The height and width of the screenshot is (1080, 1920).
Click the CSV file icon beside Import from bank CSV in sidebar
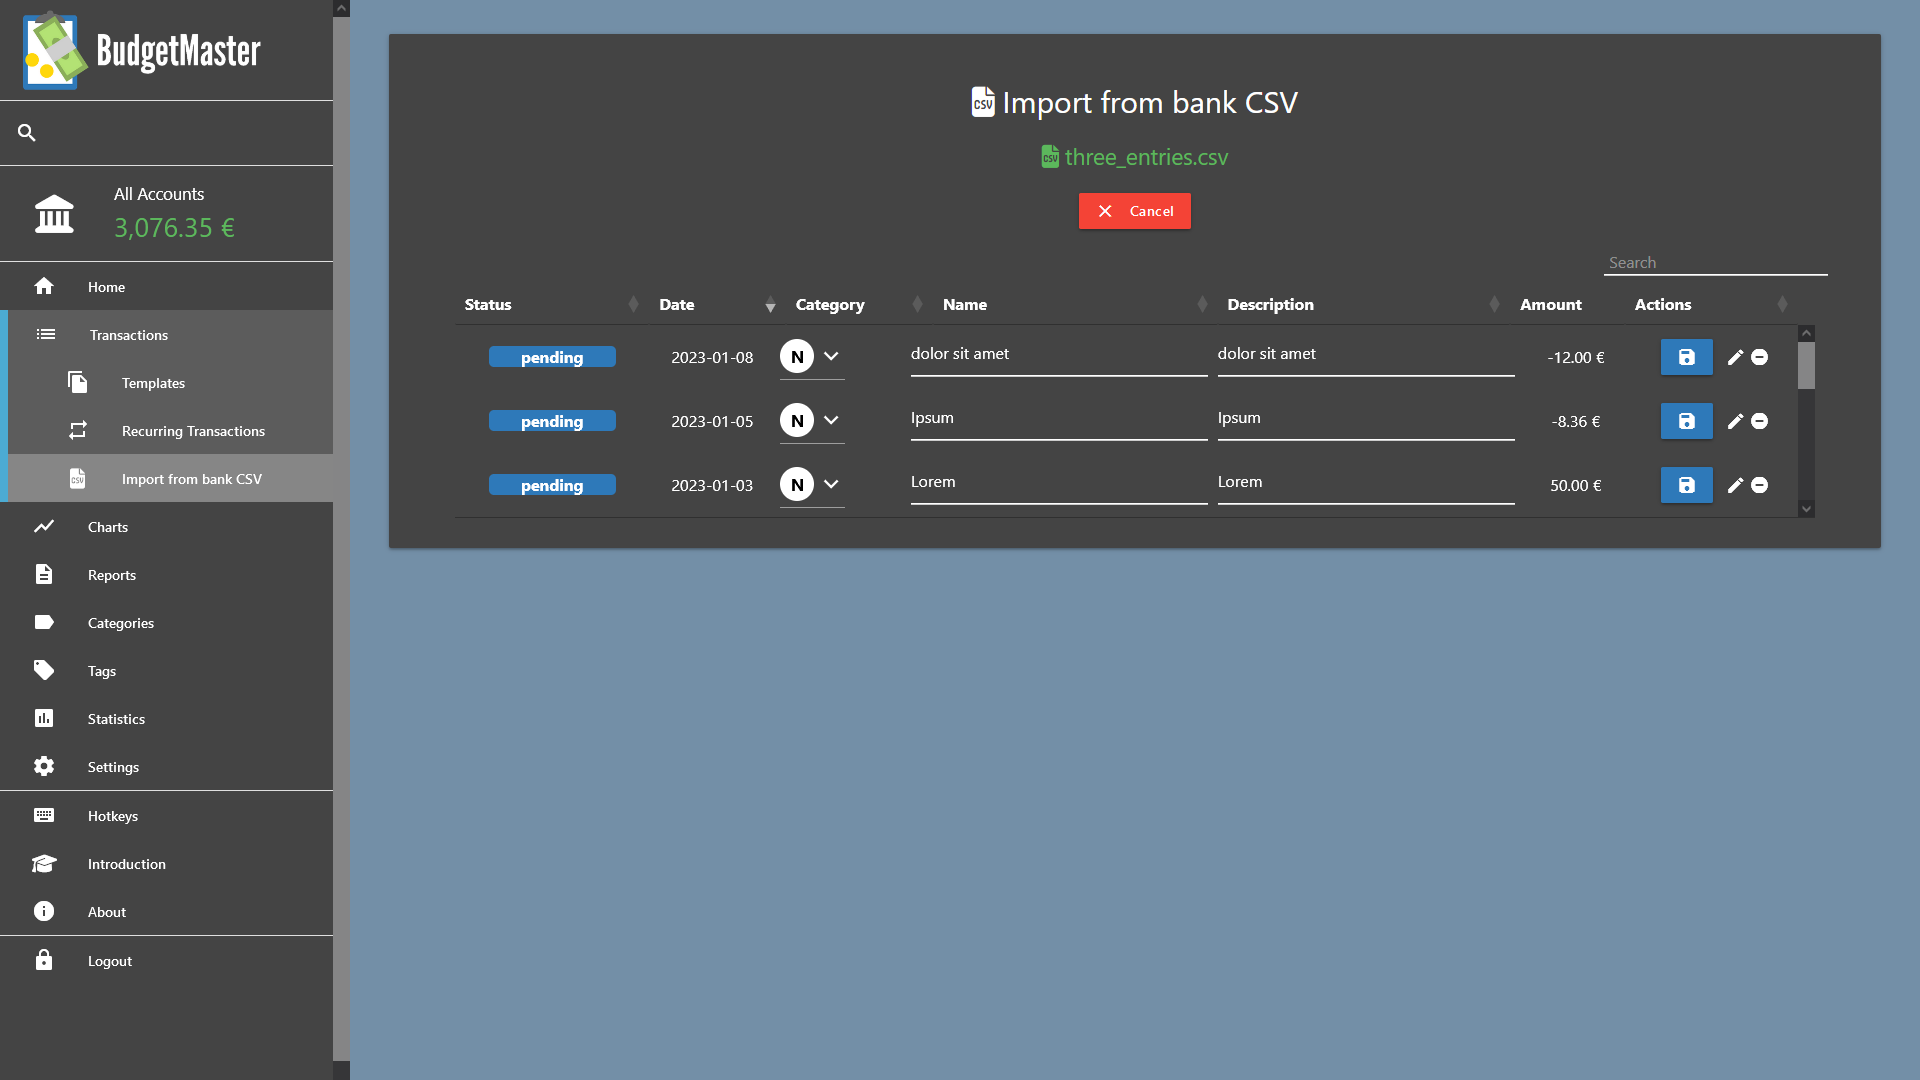click(78, 478)
